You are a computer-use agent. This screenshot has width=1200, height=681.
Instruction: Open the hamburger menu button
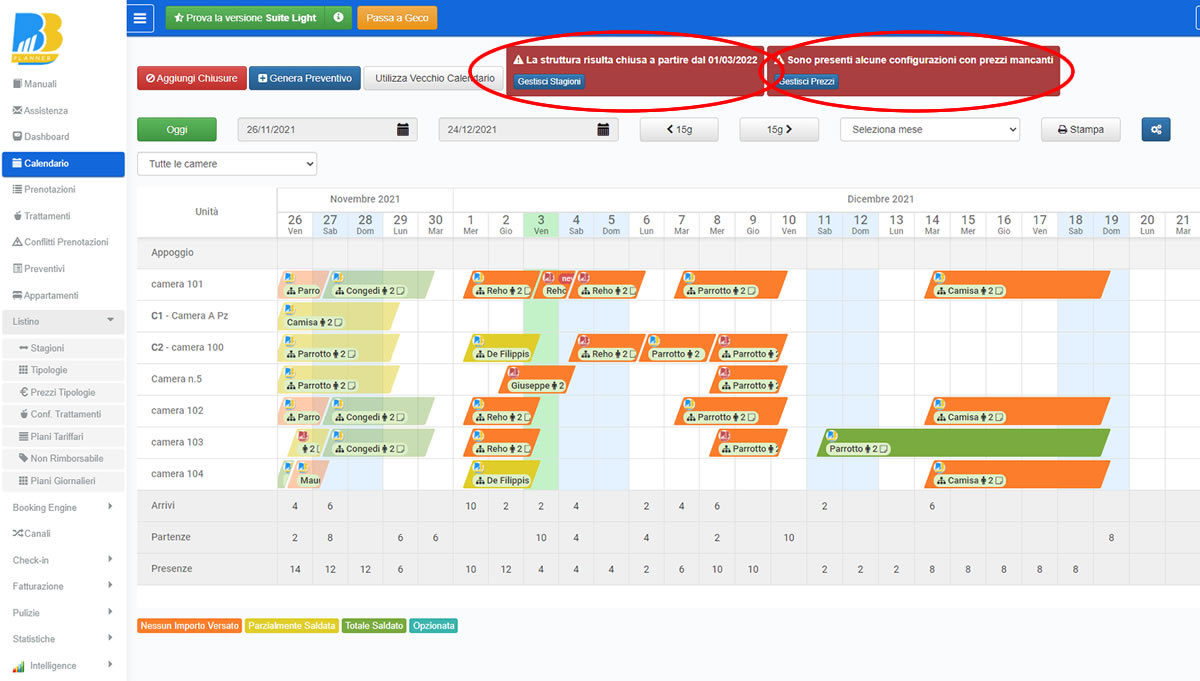click(141, 18)
